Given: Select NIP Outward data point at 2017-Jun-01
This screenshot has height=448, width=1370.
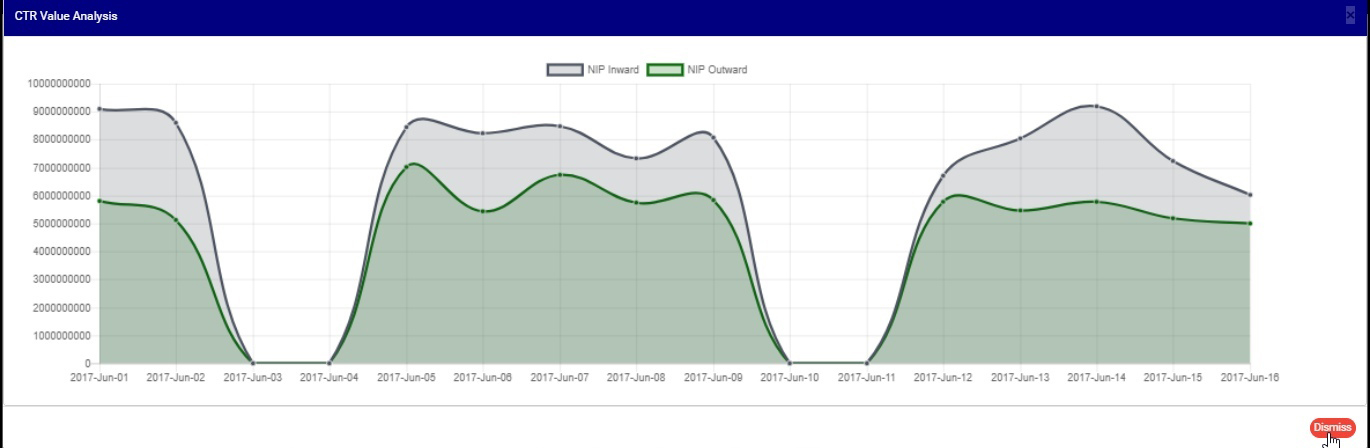Looking at the screenshot, I should click(99, 201).
